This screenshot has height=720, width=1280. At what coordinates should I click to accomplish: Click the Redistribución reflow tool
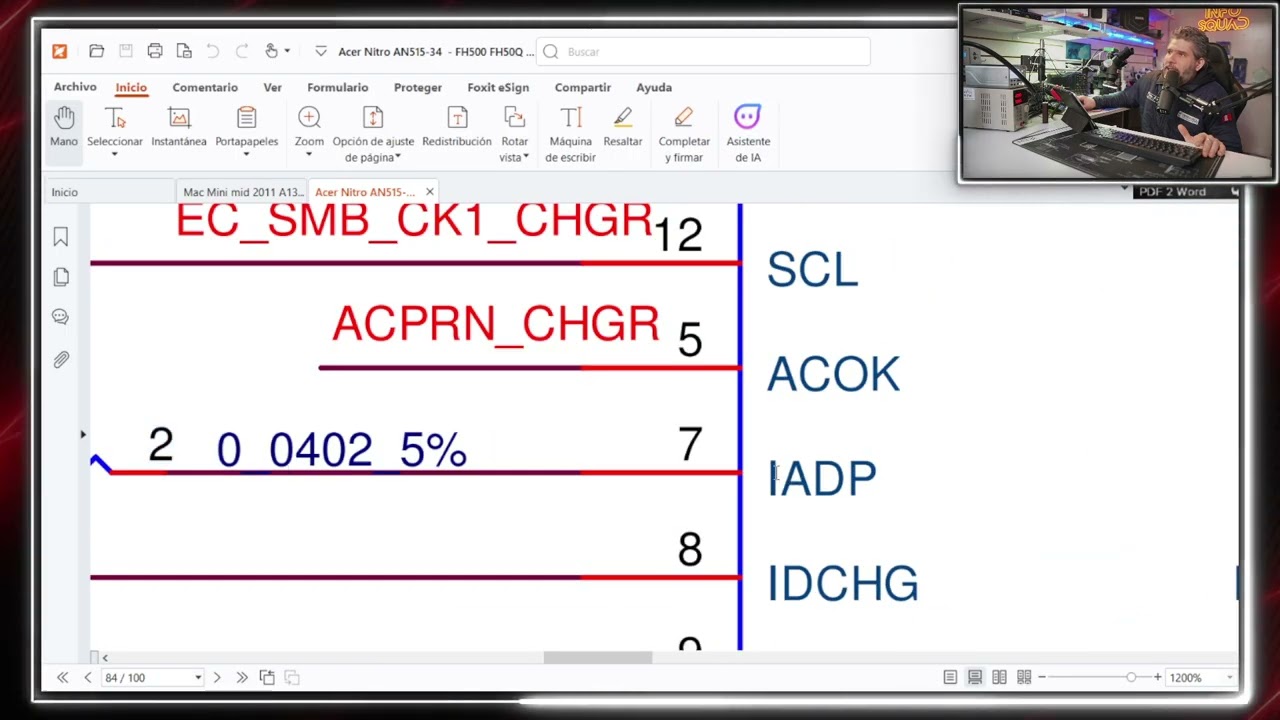click(x=457, y=126)
